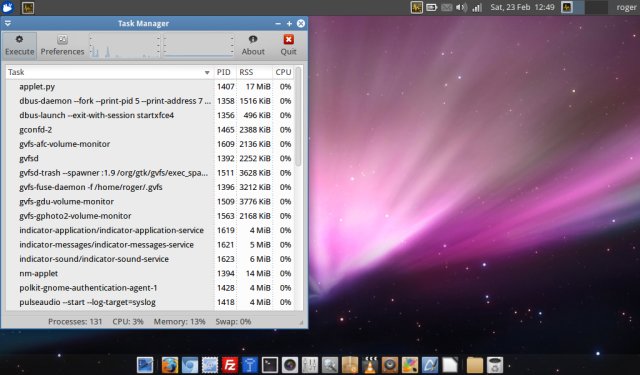Open the cardboard package icon in the dock
This screenshot has width=640, height=375.
point(350,365)
